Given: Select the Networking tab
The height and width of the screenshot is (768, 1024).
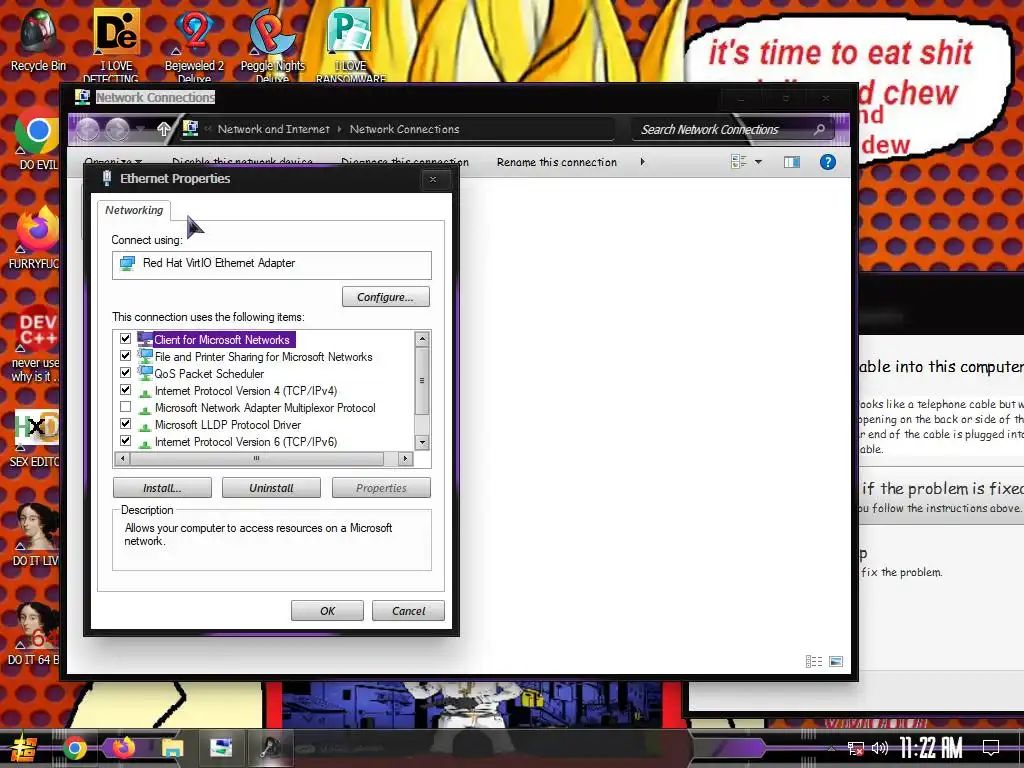Looking at the screenshot, I should tap(134, 210).
